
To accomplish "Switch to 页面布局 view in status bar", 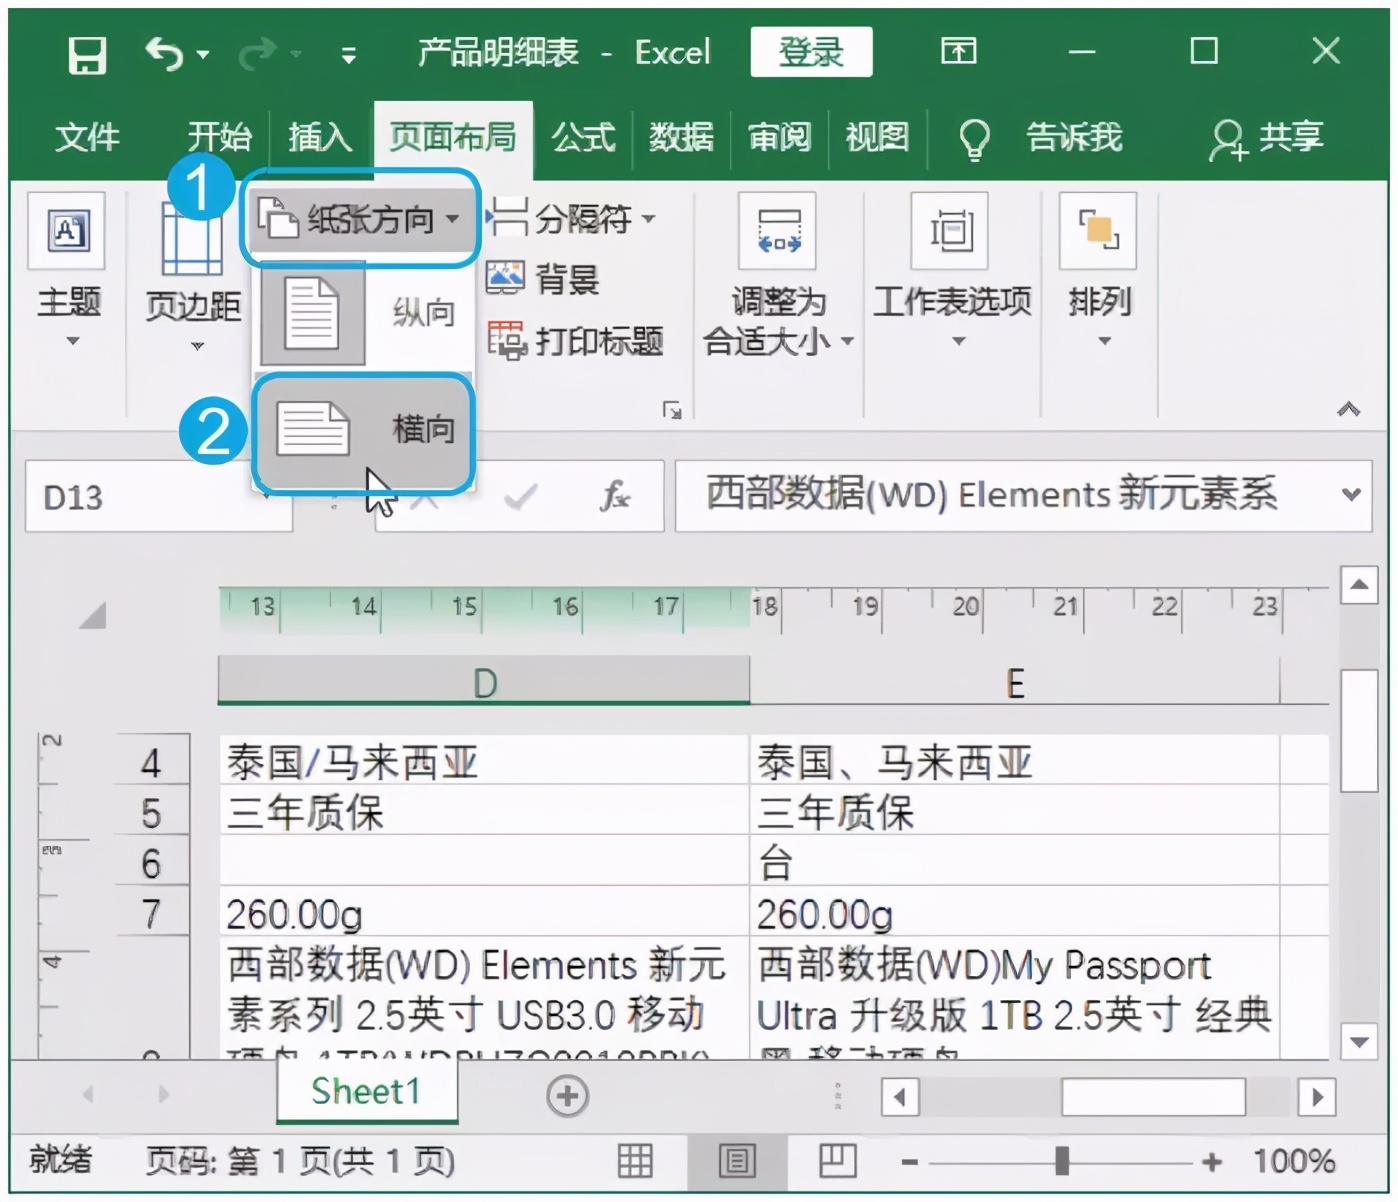I will [737, 1161].
